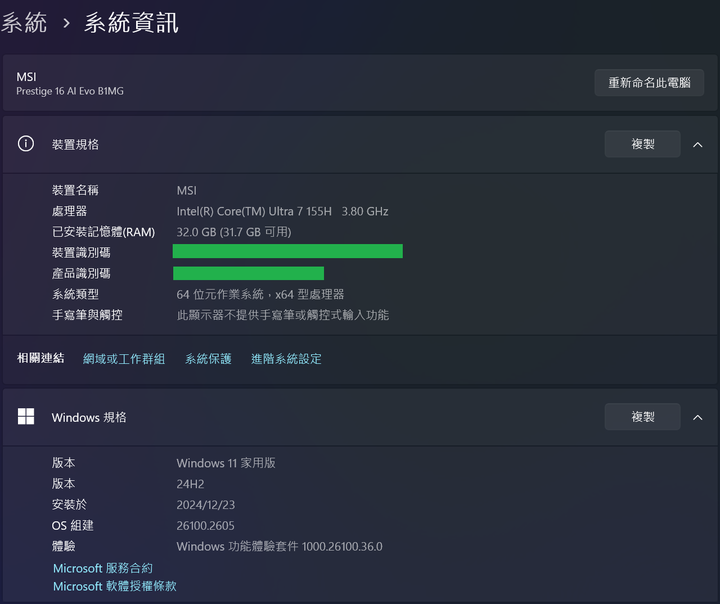Click the install date 2024/12/23

pos(206,505)
